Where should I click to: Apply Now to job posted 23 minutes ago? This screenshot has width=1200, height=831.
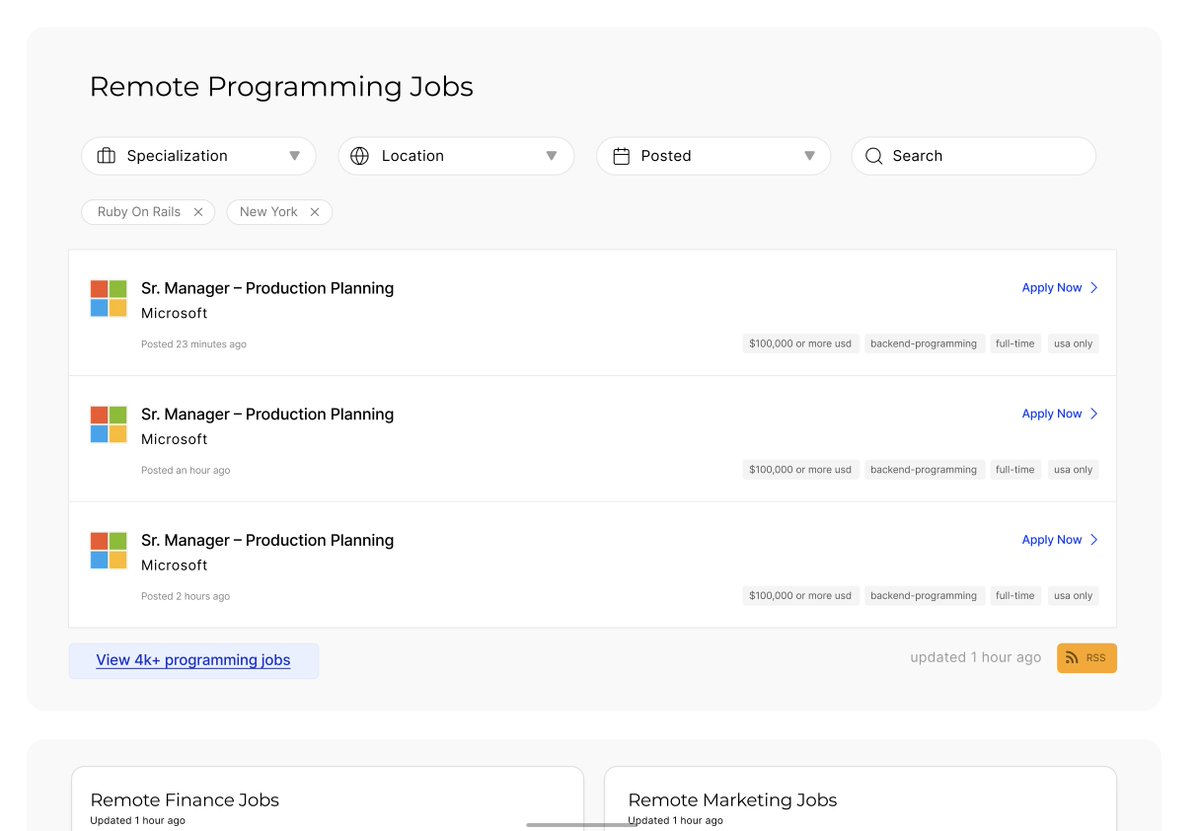tap(1052, 288)
